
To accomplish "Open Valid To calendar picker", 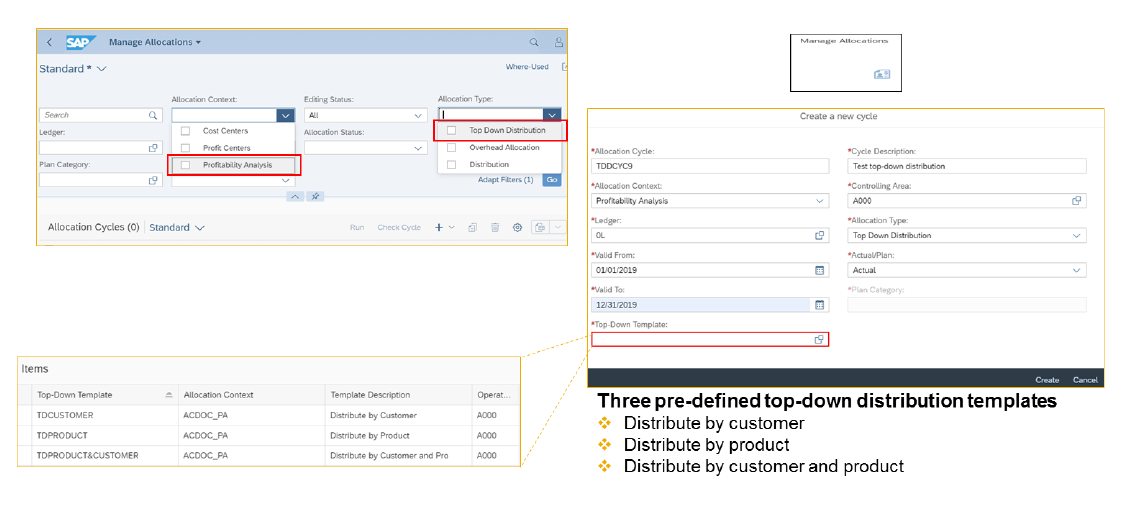I will [819, 305].
